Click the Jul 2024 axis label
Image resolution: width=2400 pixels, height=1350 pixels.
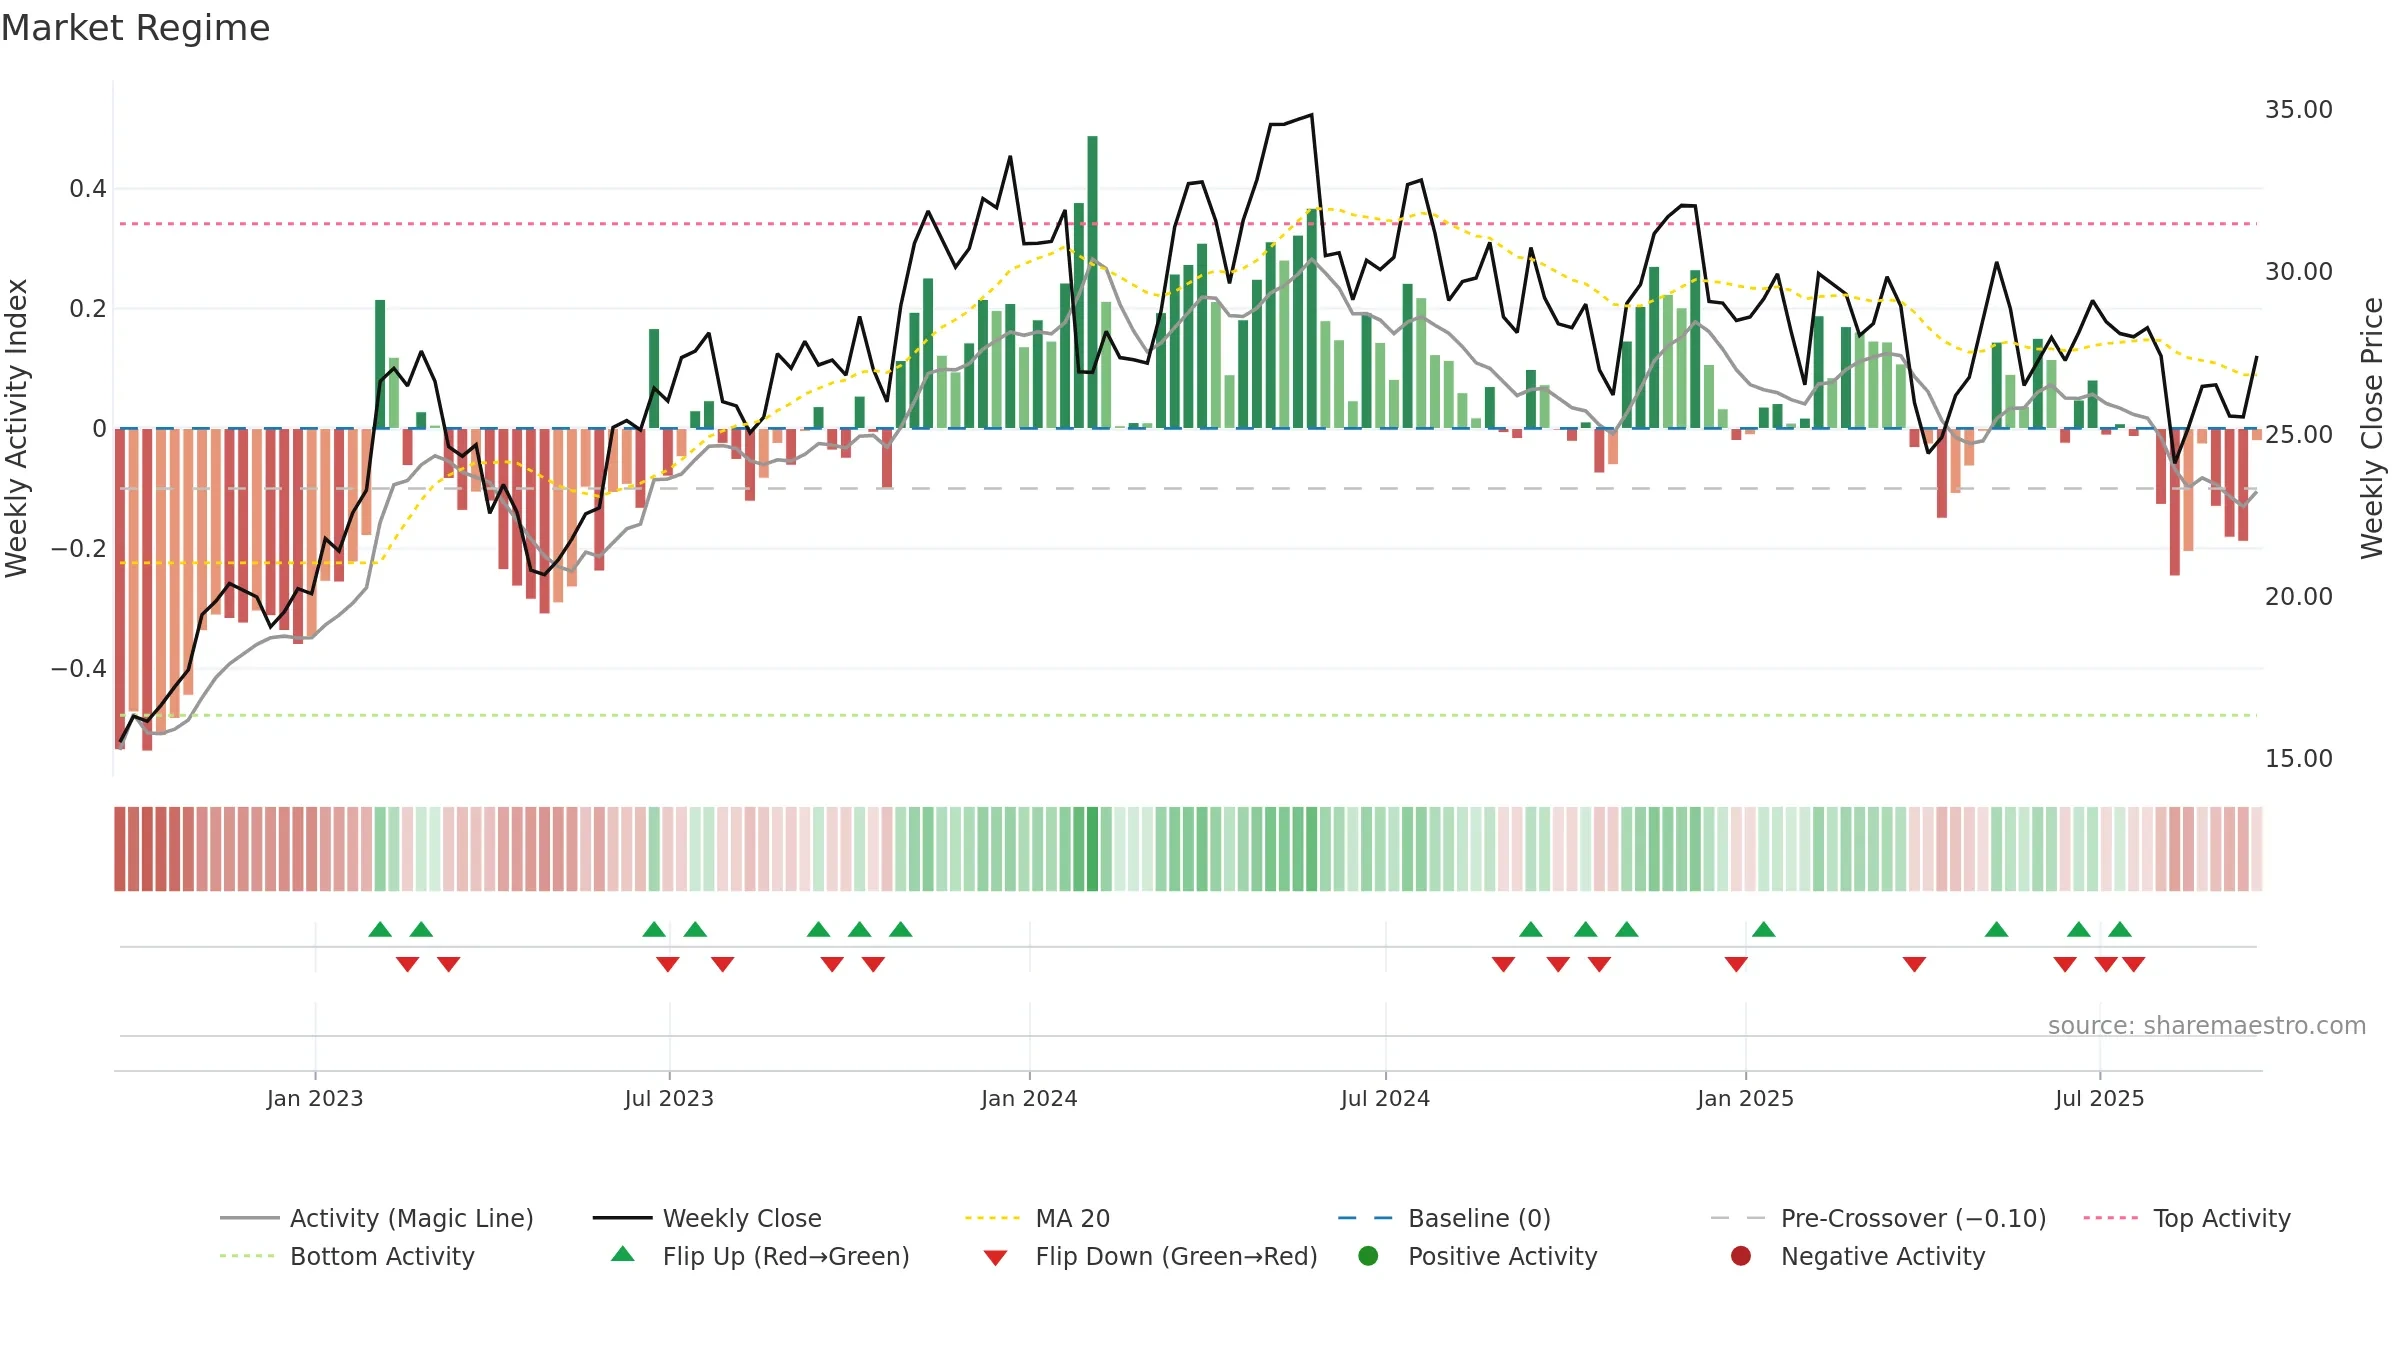(1385, 1098)
